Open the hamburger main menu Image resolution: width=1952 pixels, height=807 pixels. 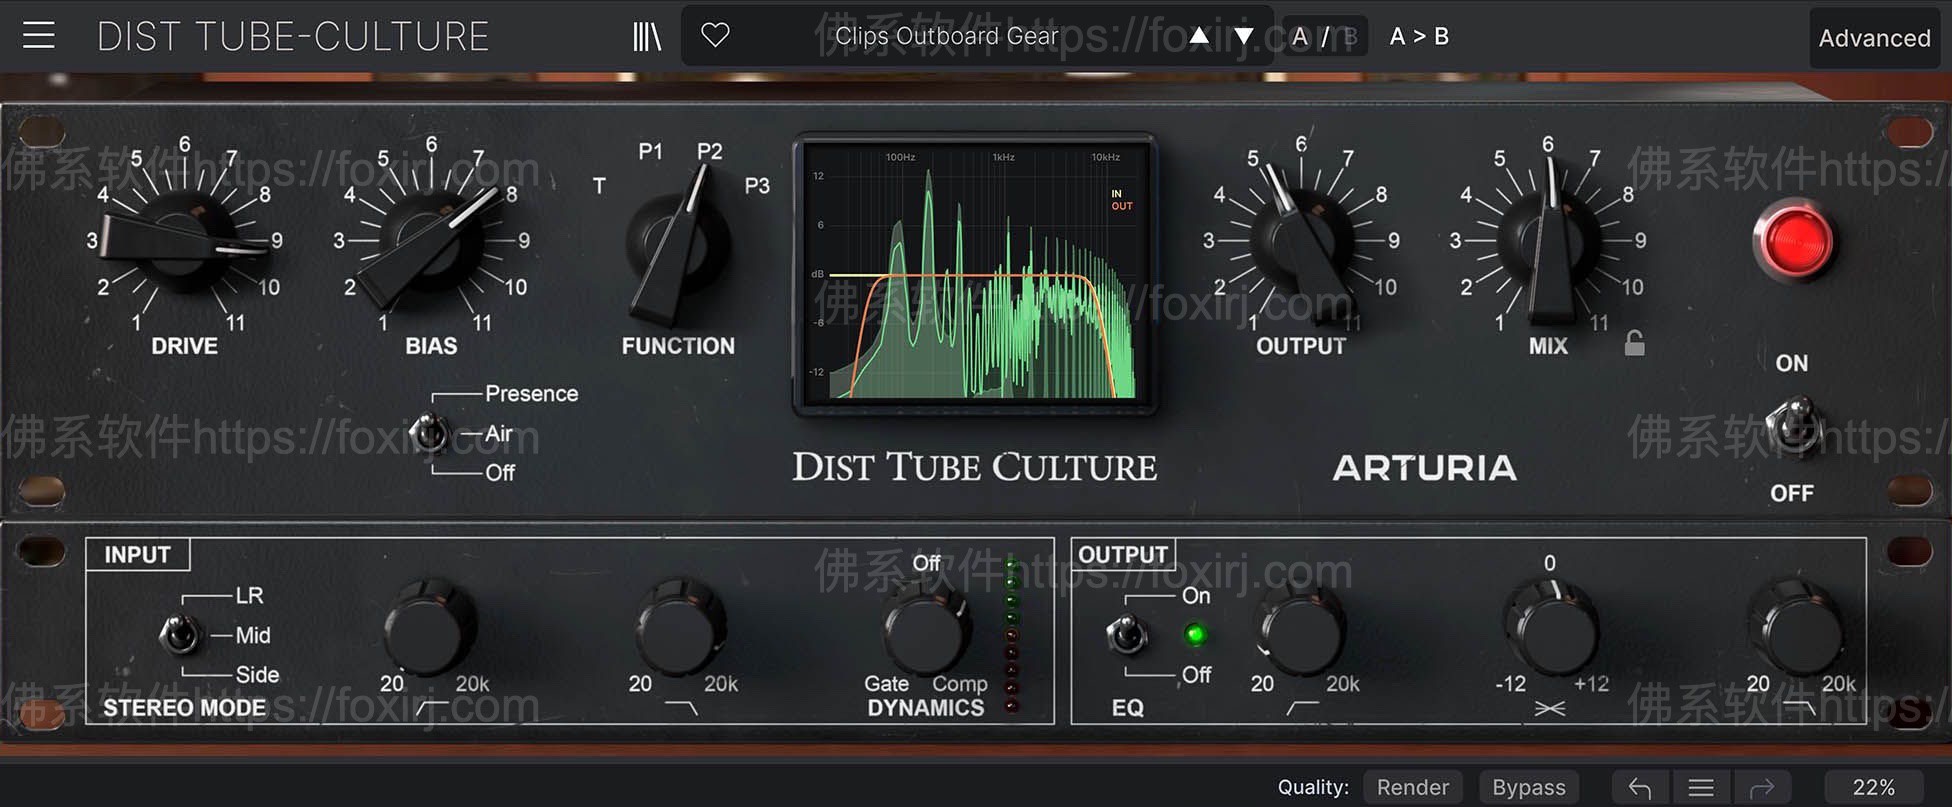pyautogui.click(x=39, y=36)
